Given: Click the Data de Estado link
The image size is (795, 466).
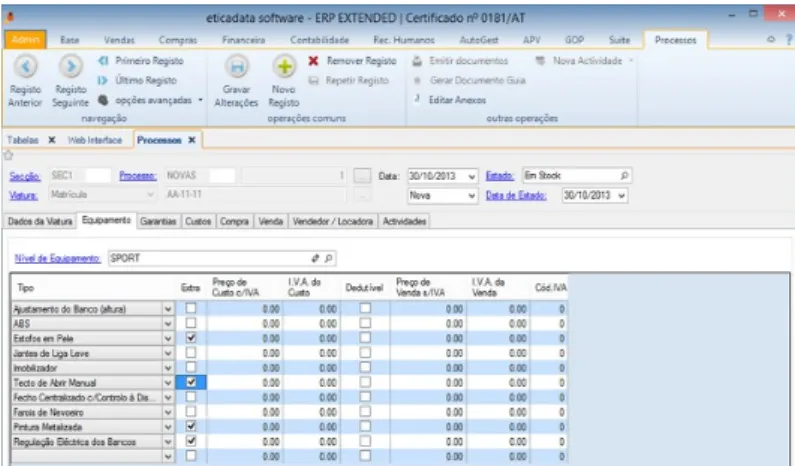Looking at the screenshot, I should pyautogui.click(x=516, y=195).
